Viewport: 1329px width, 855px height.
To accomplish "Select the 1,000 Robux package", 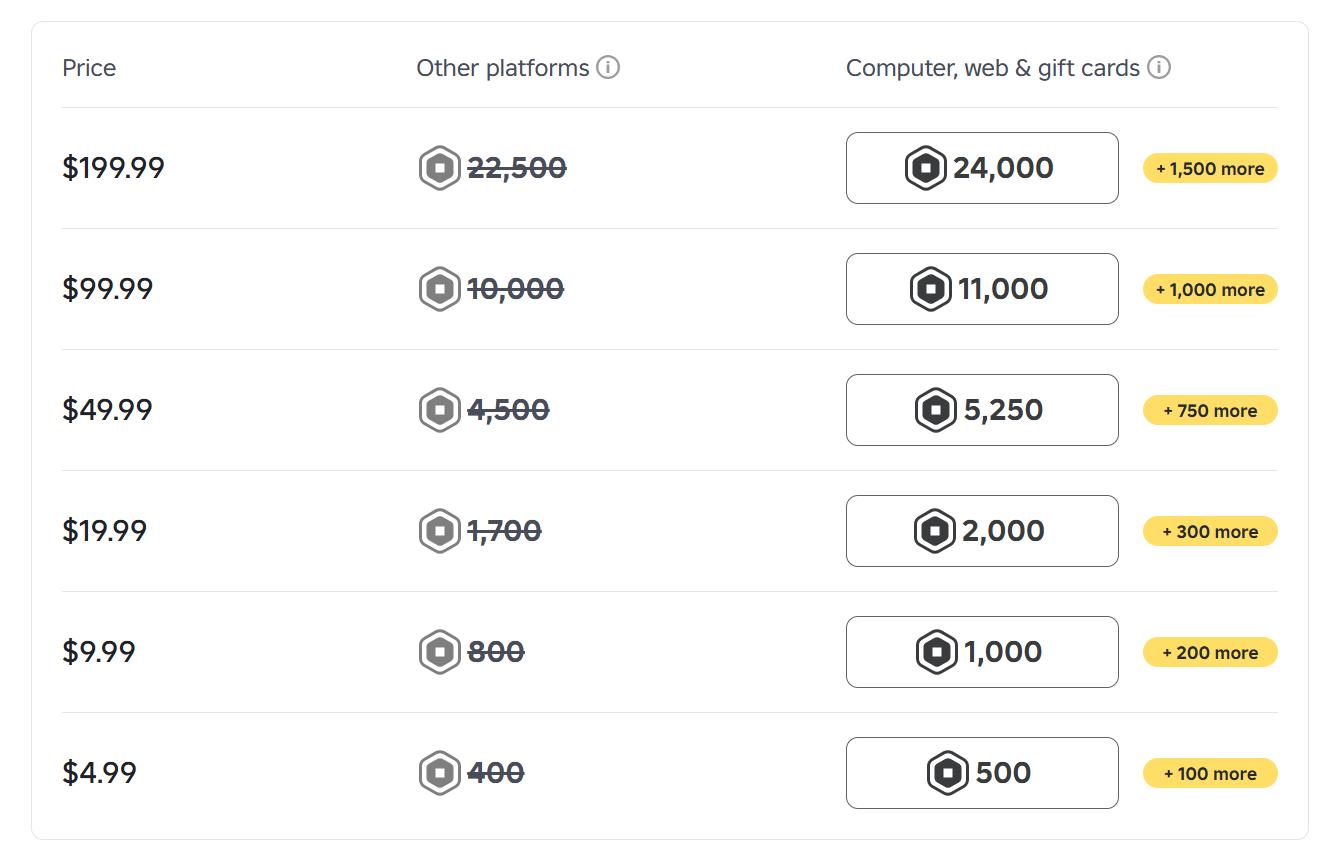I will click(981, 652).
